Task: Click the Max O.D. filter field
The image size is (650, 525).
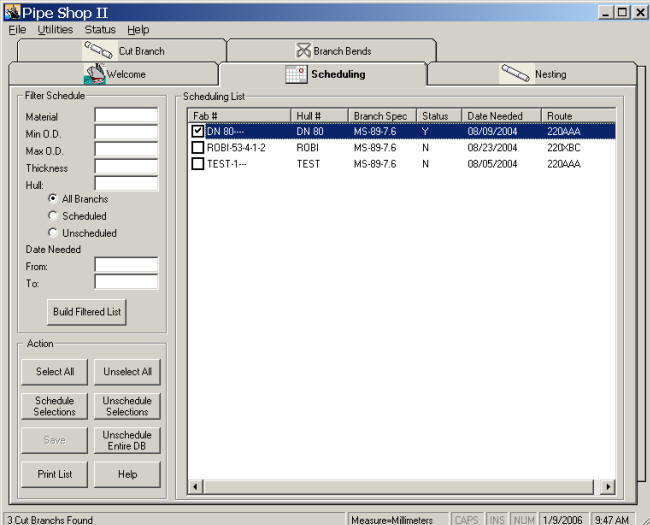Action: [x=126, y=150]
